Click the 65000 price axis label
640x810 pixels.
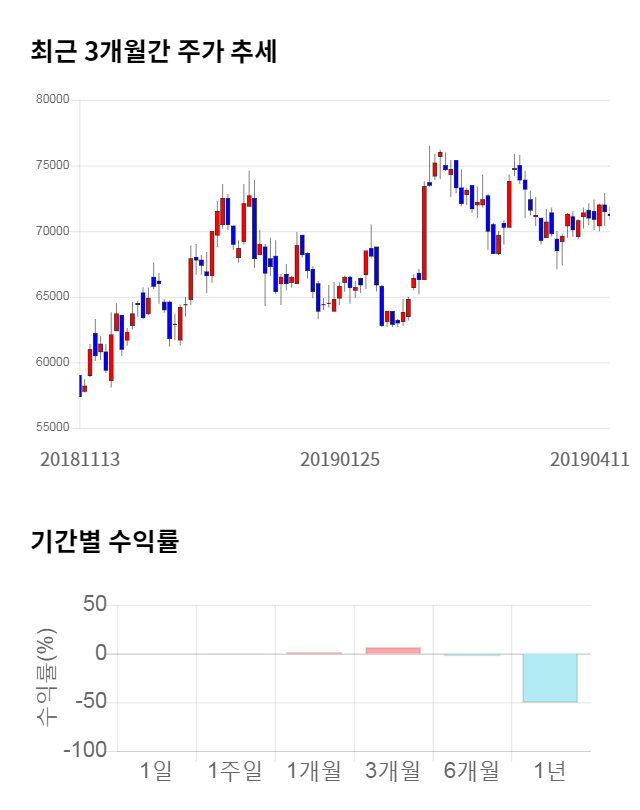point(52,297)
